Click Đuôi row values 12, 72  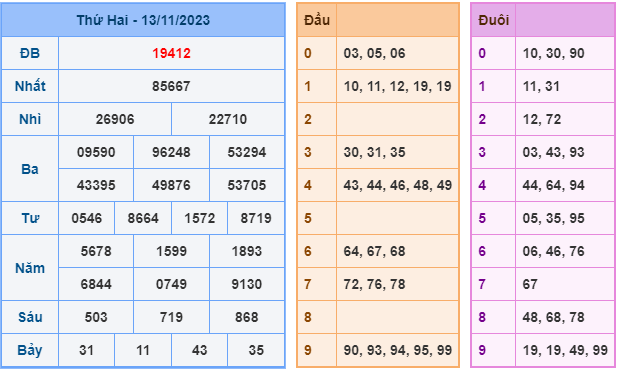(x=541, y=119)
